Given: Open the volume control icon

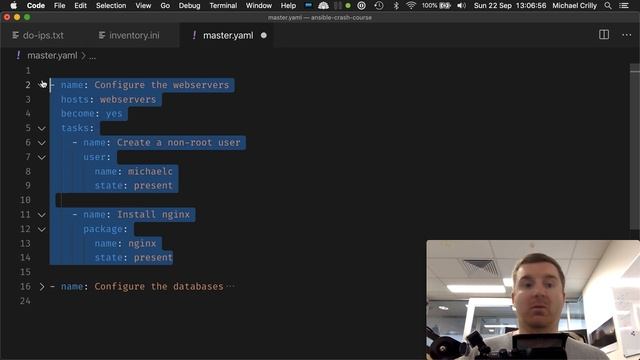Looking at the screenshot, I should 461,5.
